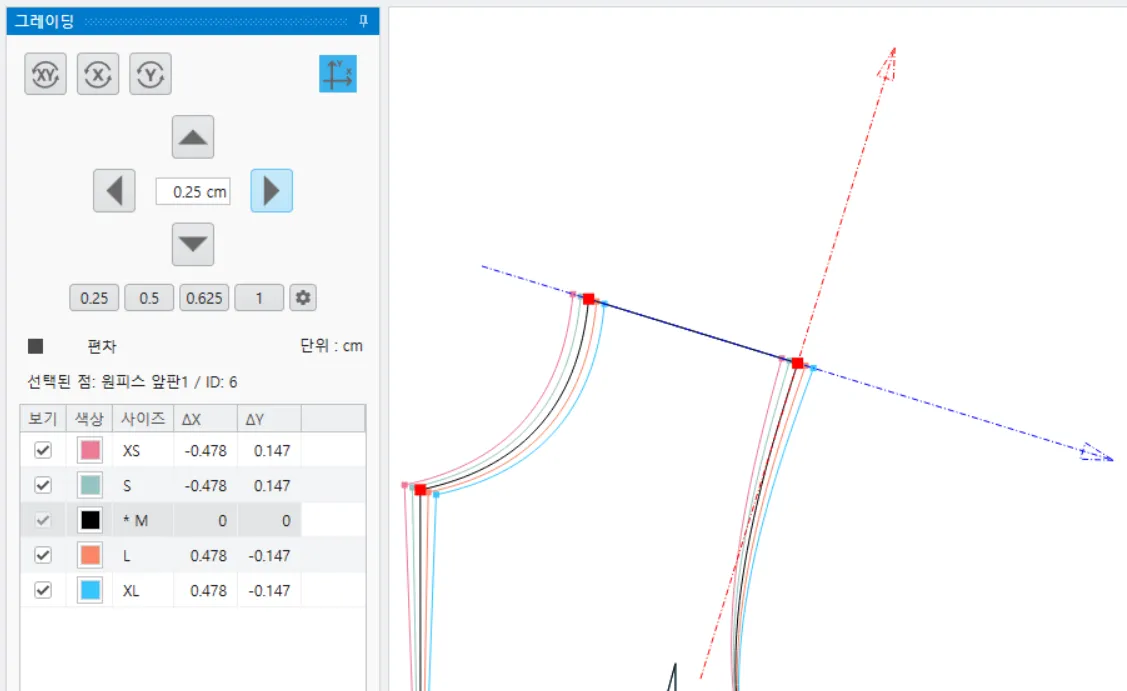
Task: Toggle visibility checkbox for S size
Action: pyautogui.click(x=43, y=485)
